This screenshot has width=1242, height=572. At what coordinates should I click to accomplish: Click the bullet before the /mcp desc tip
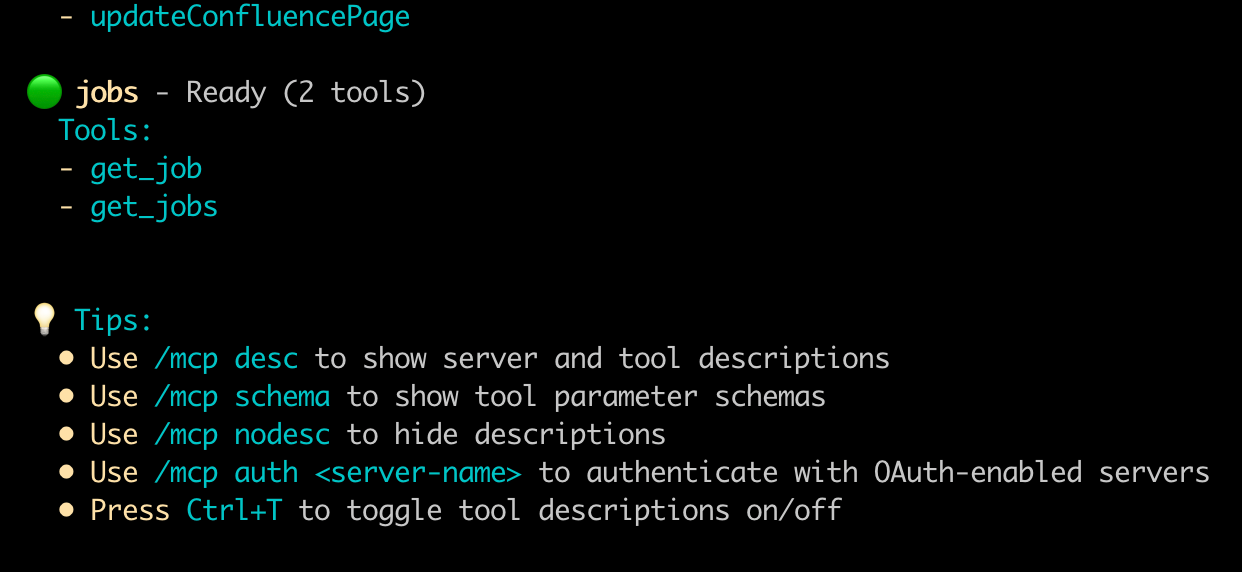tap(67, 358)
